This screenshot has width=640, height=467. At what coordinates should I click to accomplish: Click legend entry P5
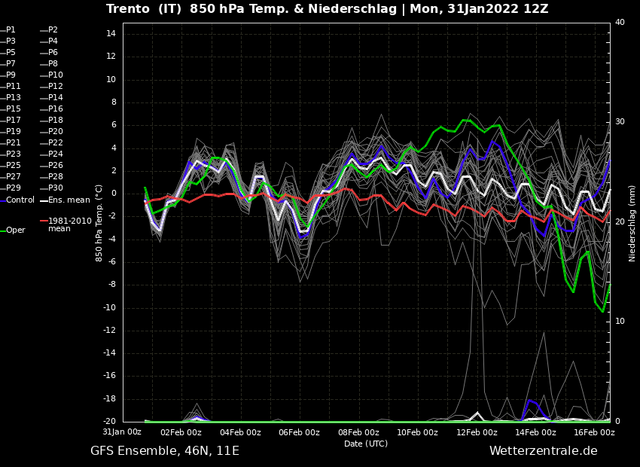pyautogui.click(x=8, y=52)
